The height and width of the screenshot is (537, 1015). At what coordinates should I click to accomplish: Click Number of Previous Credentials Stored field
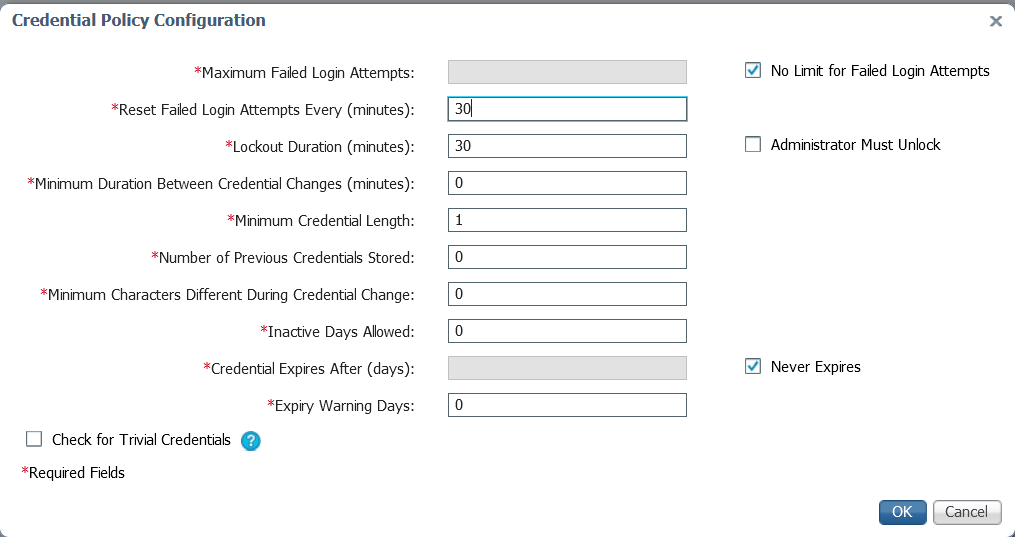coord(567,257)
